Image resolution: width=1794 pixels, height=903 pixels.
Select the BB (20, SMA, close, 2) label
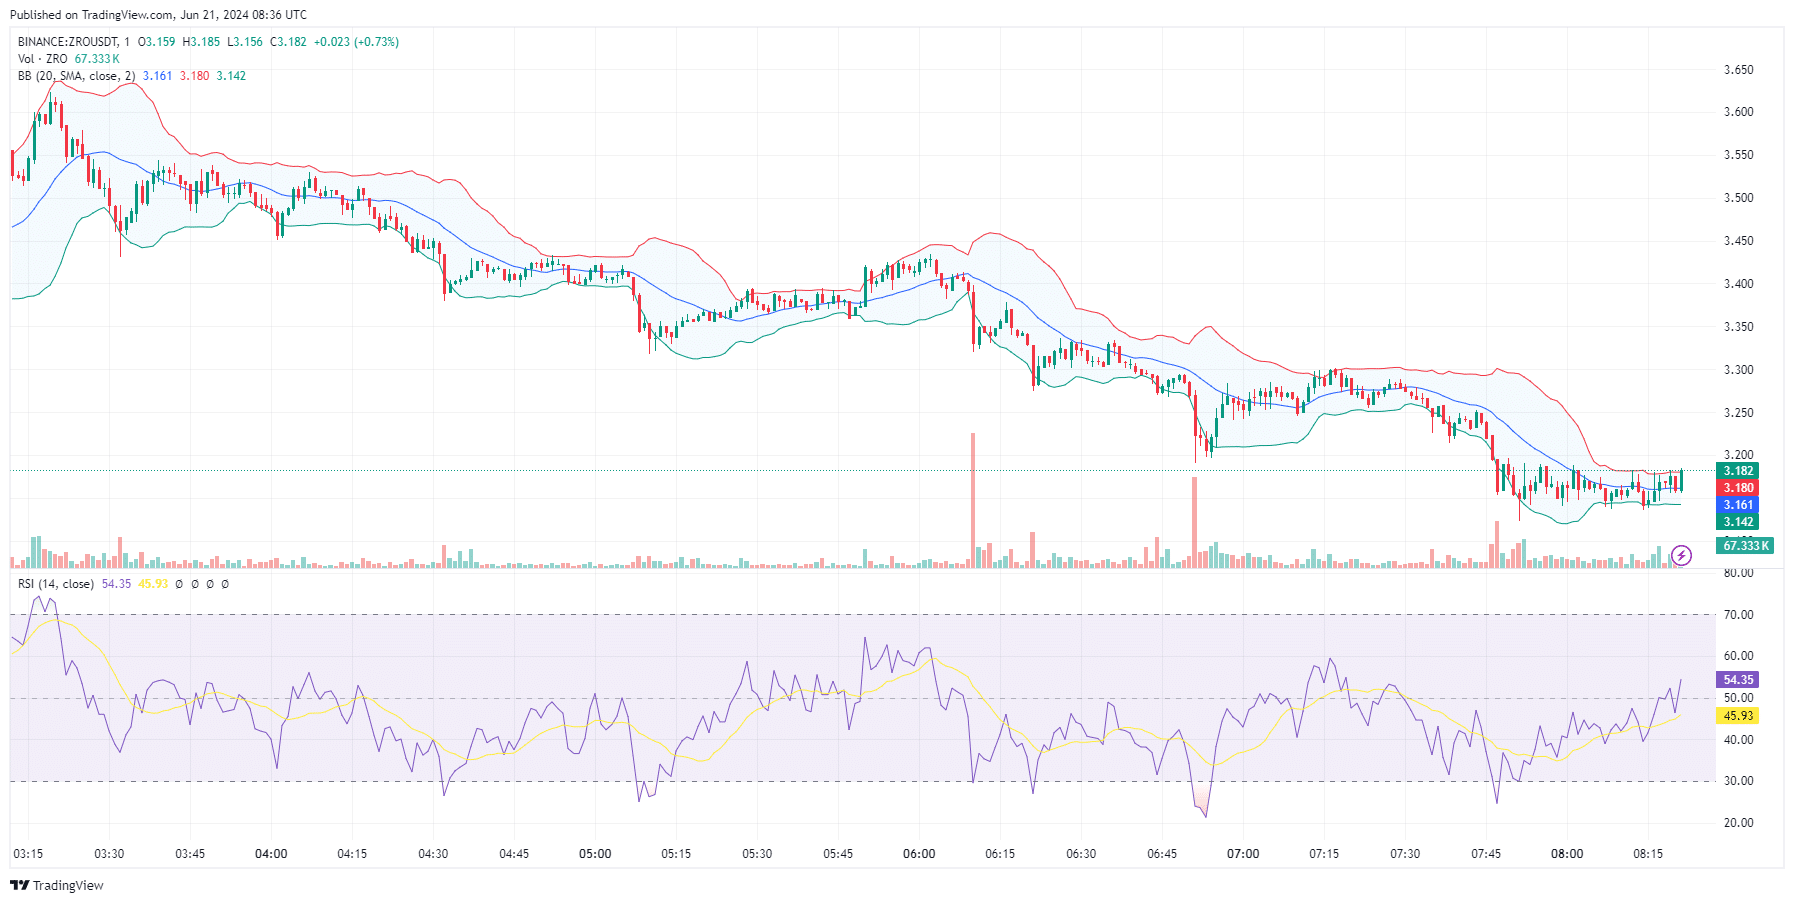click(76, 76)
